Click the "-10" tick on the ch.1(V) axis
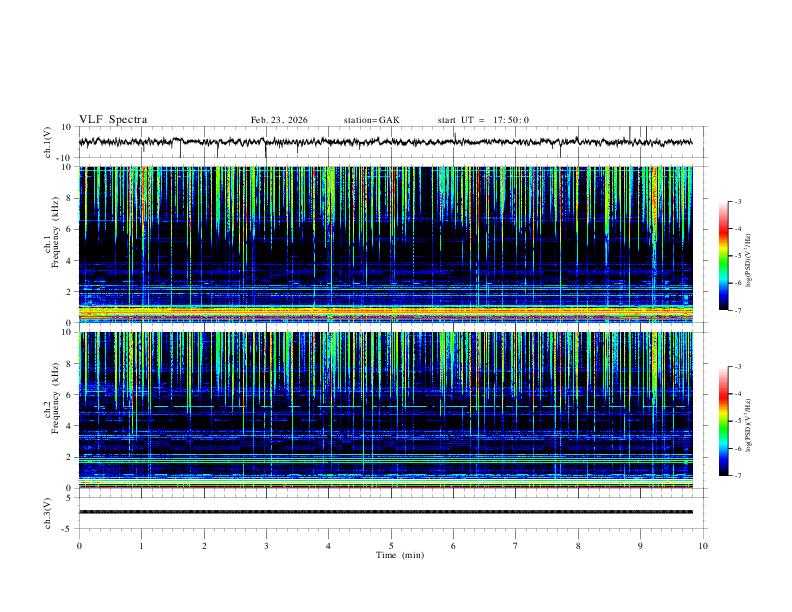 pos(64,158)
